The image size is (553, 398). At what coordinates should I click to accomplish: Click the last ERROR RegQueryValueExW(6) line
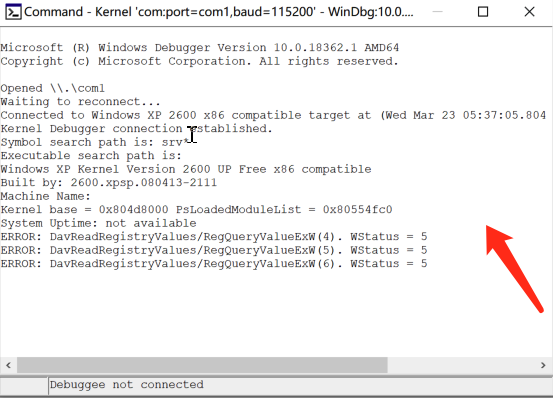coord(214,264)
